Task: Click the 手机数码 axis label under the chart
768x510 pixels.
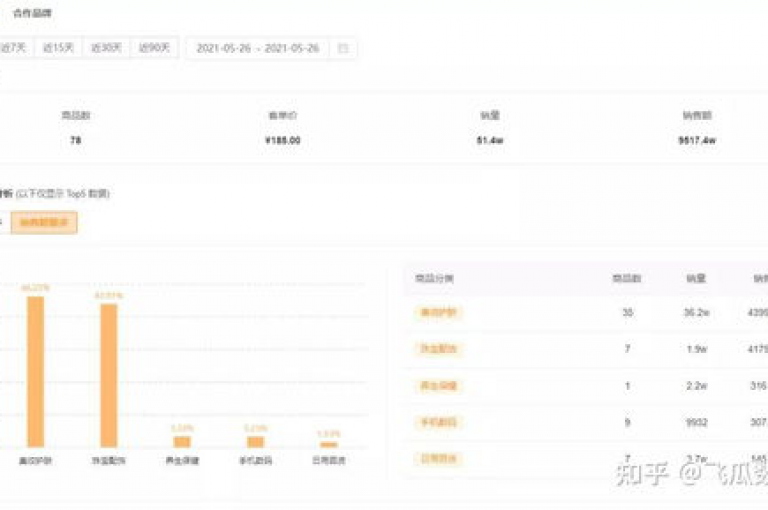Action: click(255, 461)
